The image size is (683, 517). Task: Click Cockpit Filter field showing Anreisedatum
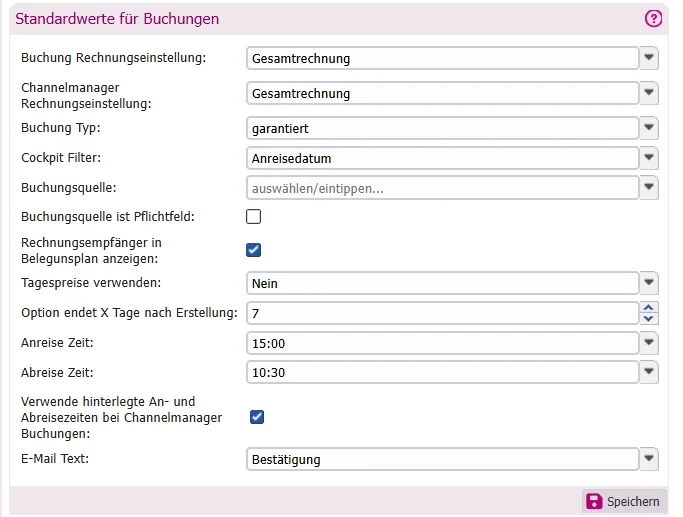(x=443, y=158)
